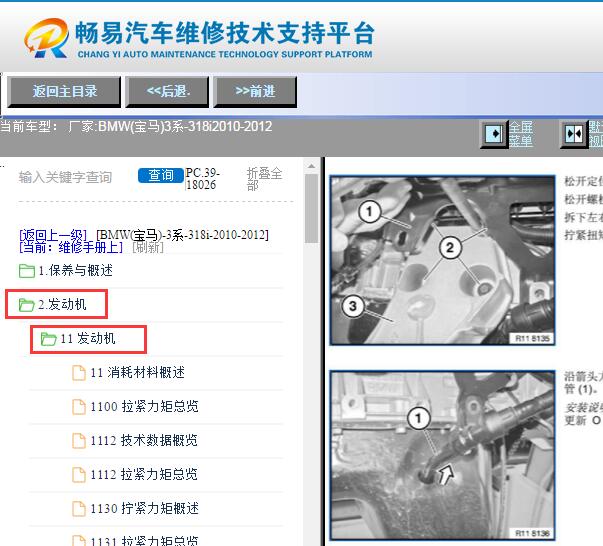Click the open folder icon of 2.发动机
Image resolution: width=603 pixels, height=546 pixels.
click(27, 305)
